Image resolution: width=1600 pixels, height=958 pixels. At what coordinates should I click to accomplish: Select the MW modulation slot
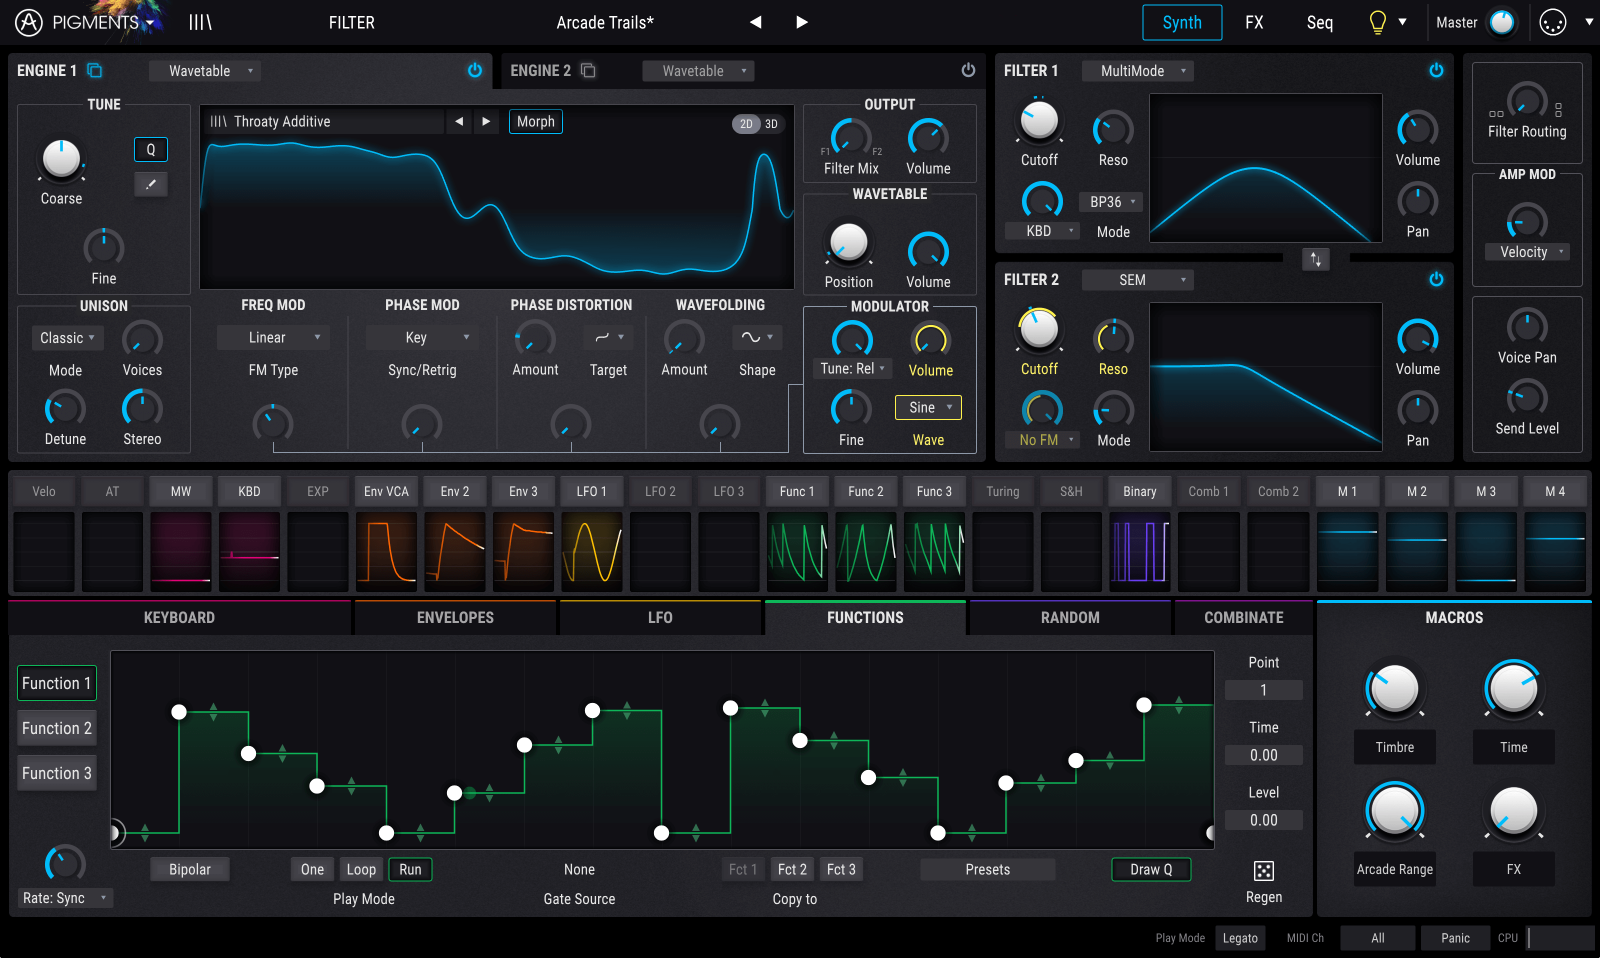coord(181,491)
